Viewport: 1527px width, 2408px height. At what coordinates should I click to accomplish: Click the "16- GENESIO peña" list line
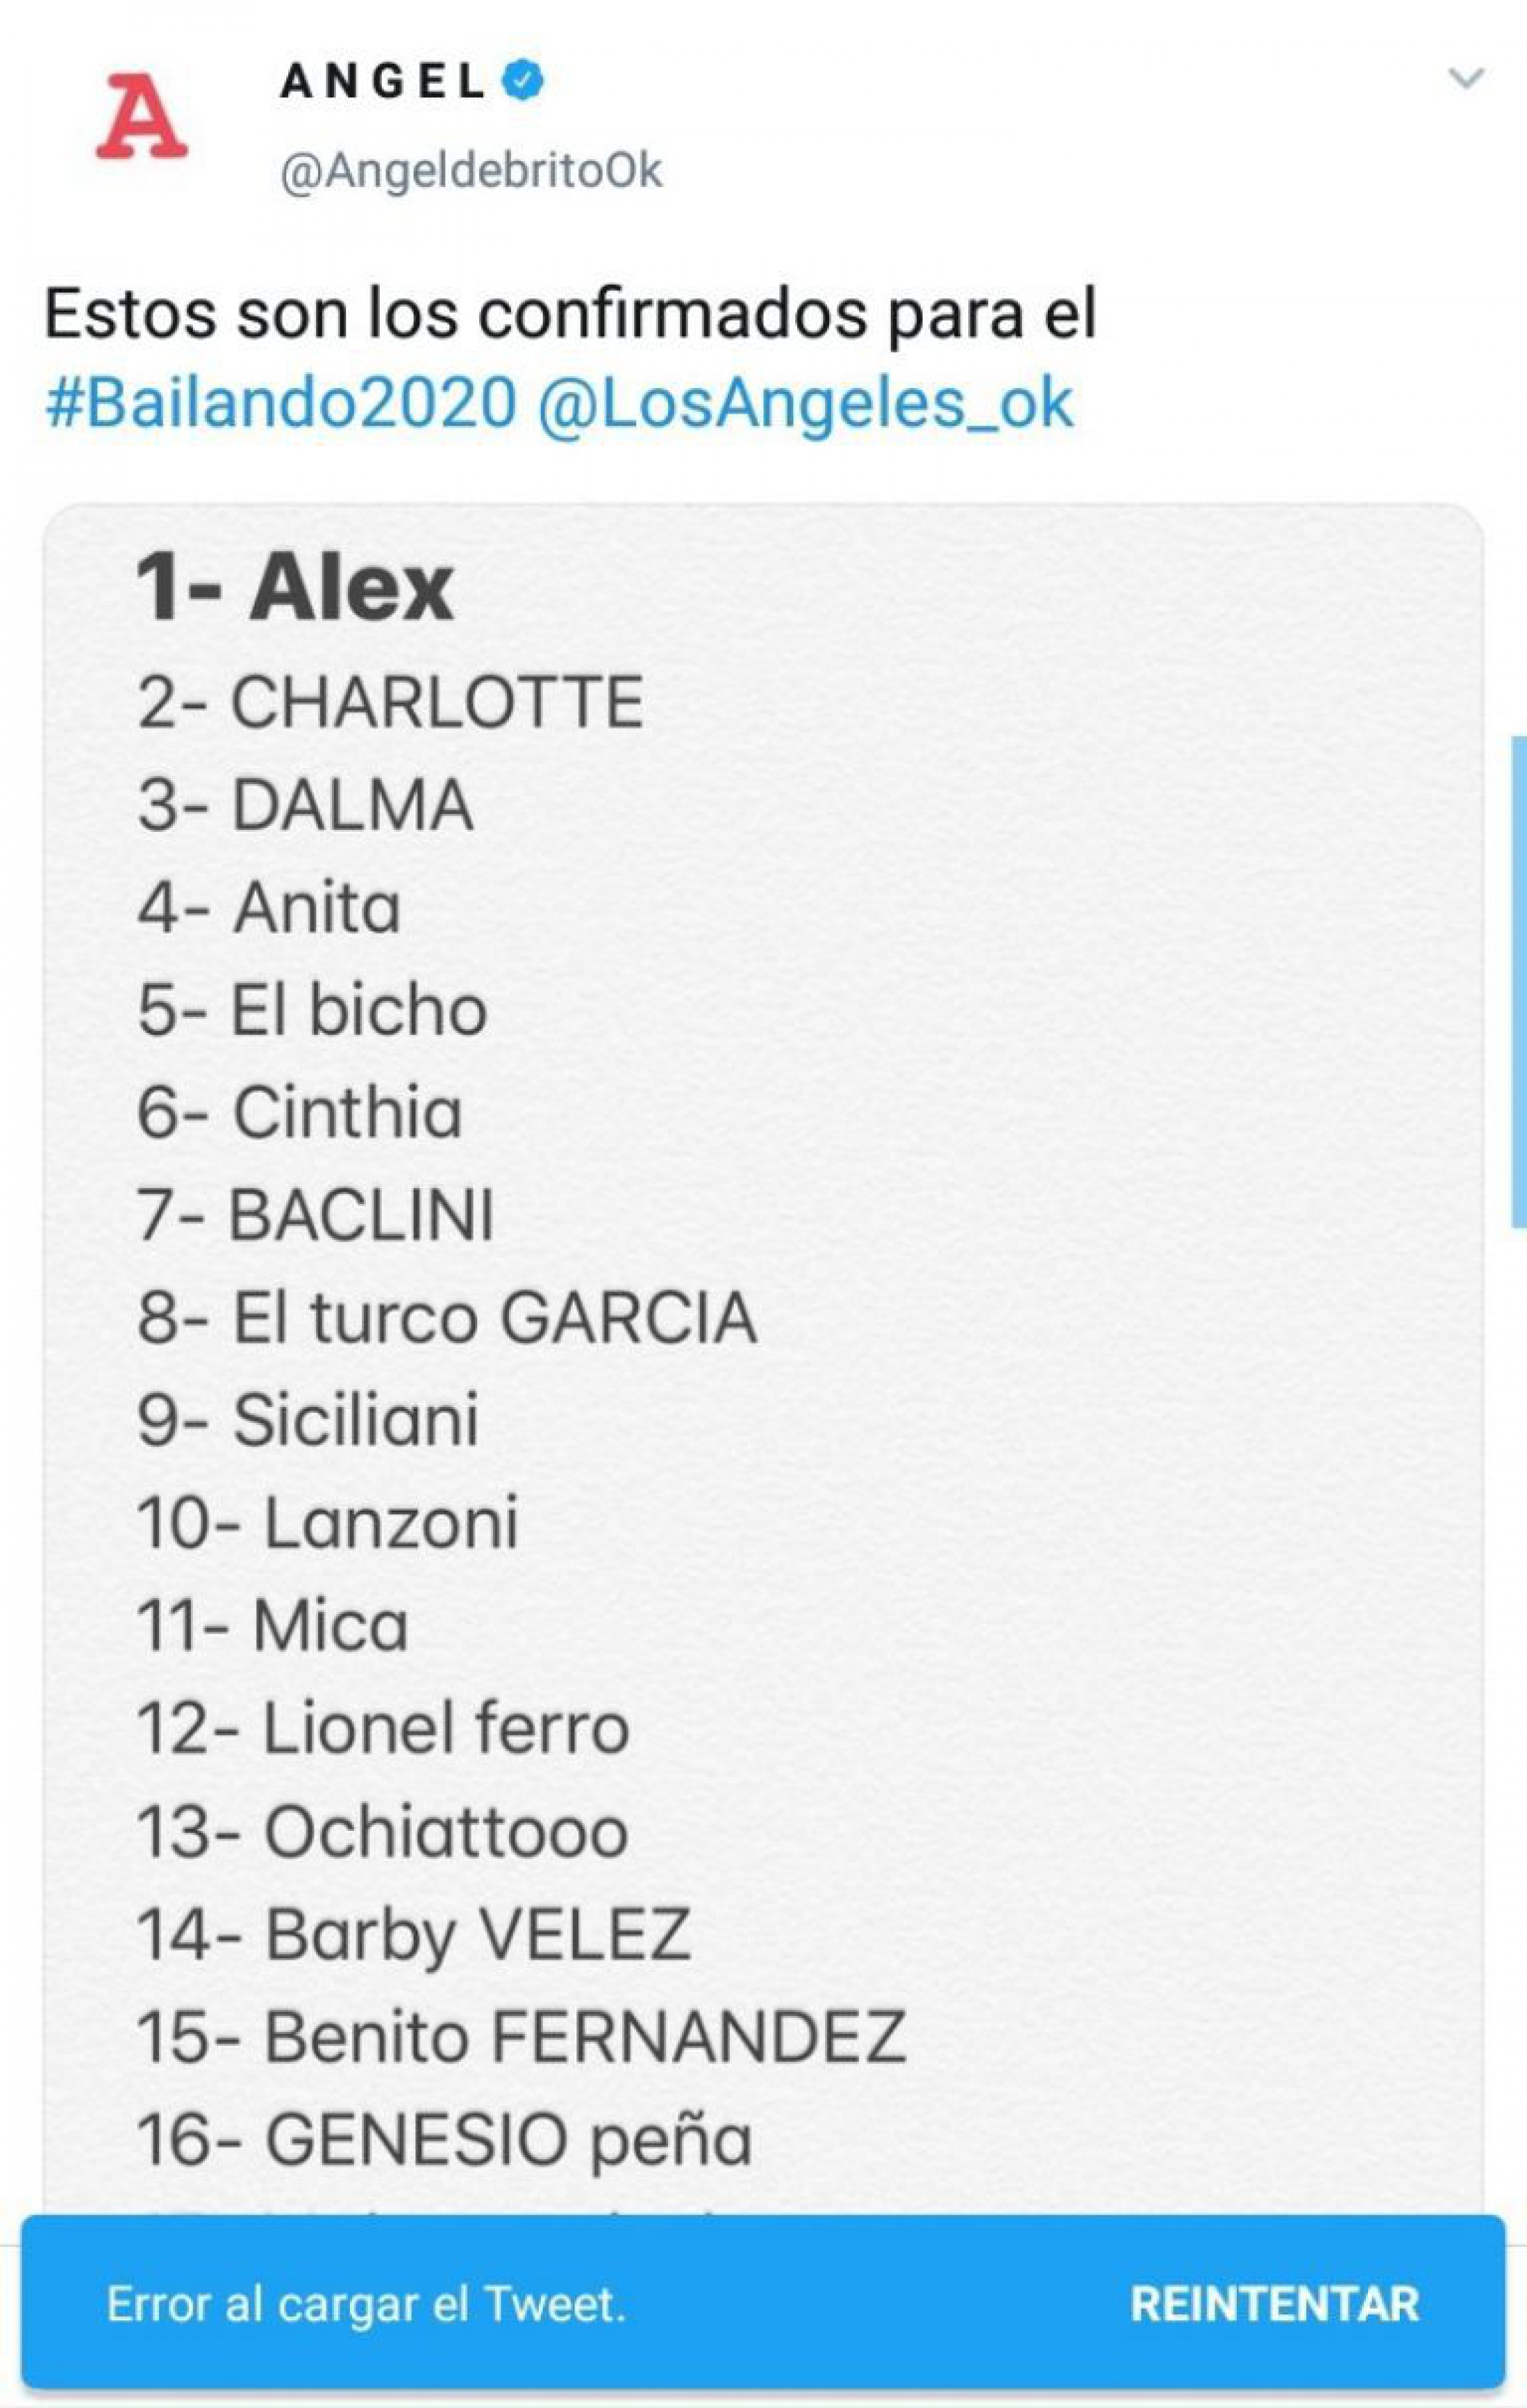pos(444,2139)
